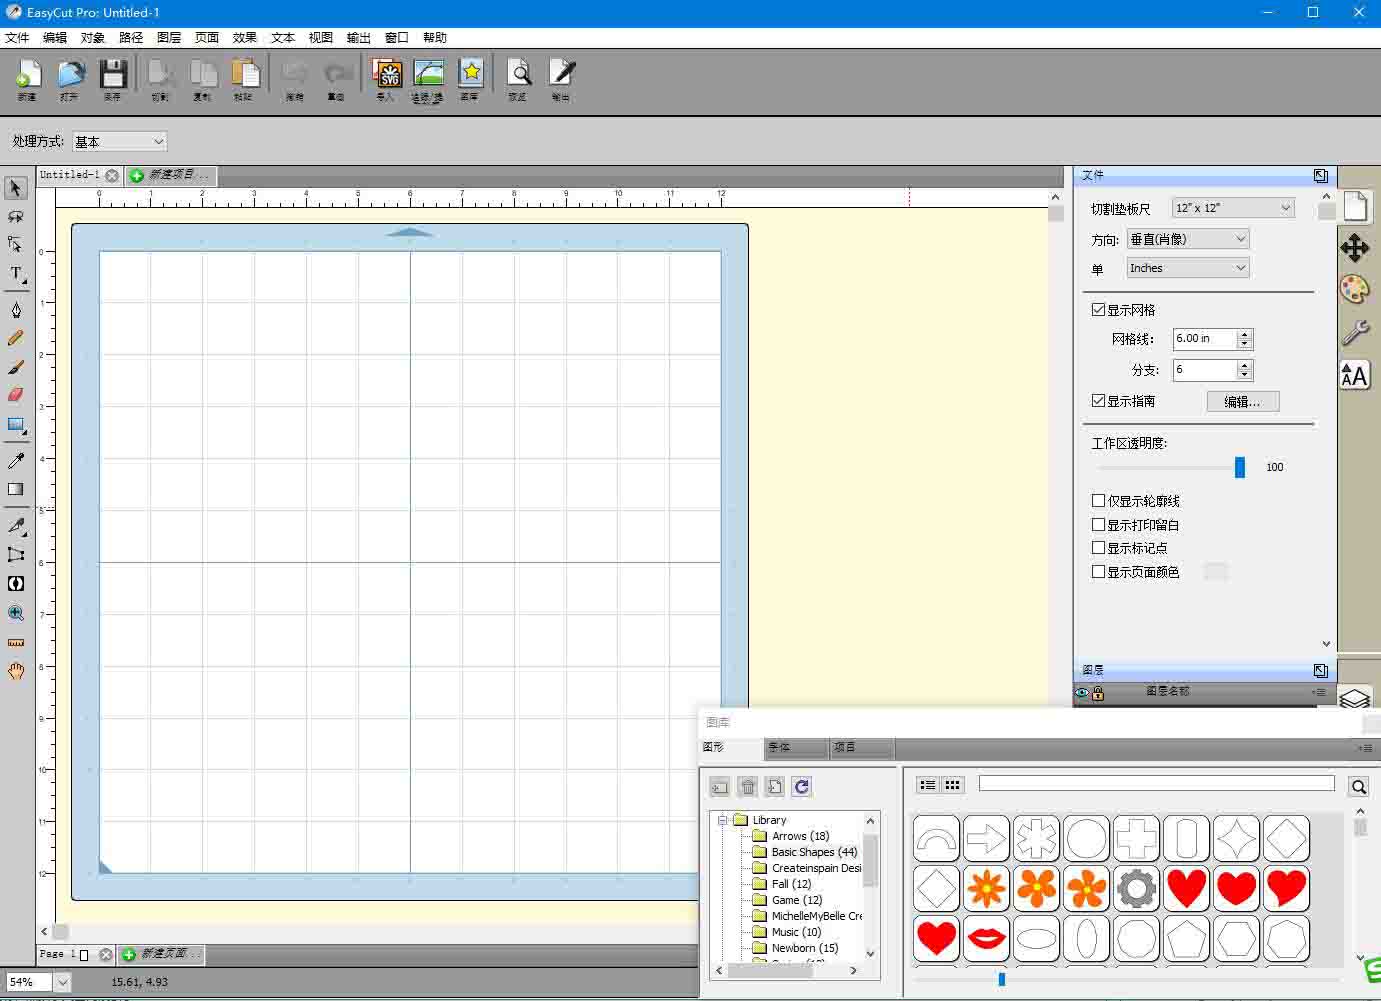Switch to the fonts library tab
Screen dimensions: 1381x1001
click(796, 748)
